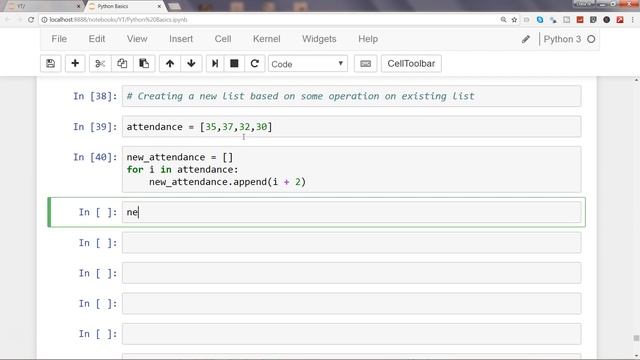
Task: Open the View menu
Action: point(137,39)
